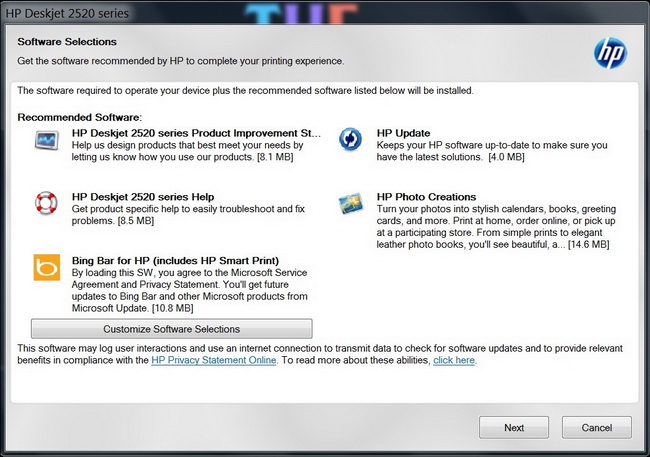Select 'Bing Bar for HP' title
Image resolution: width=650 pixels, height=457 pixels.
pos(175,260)
